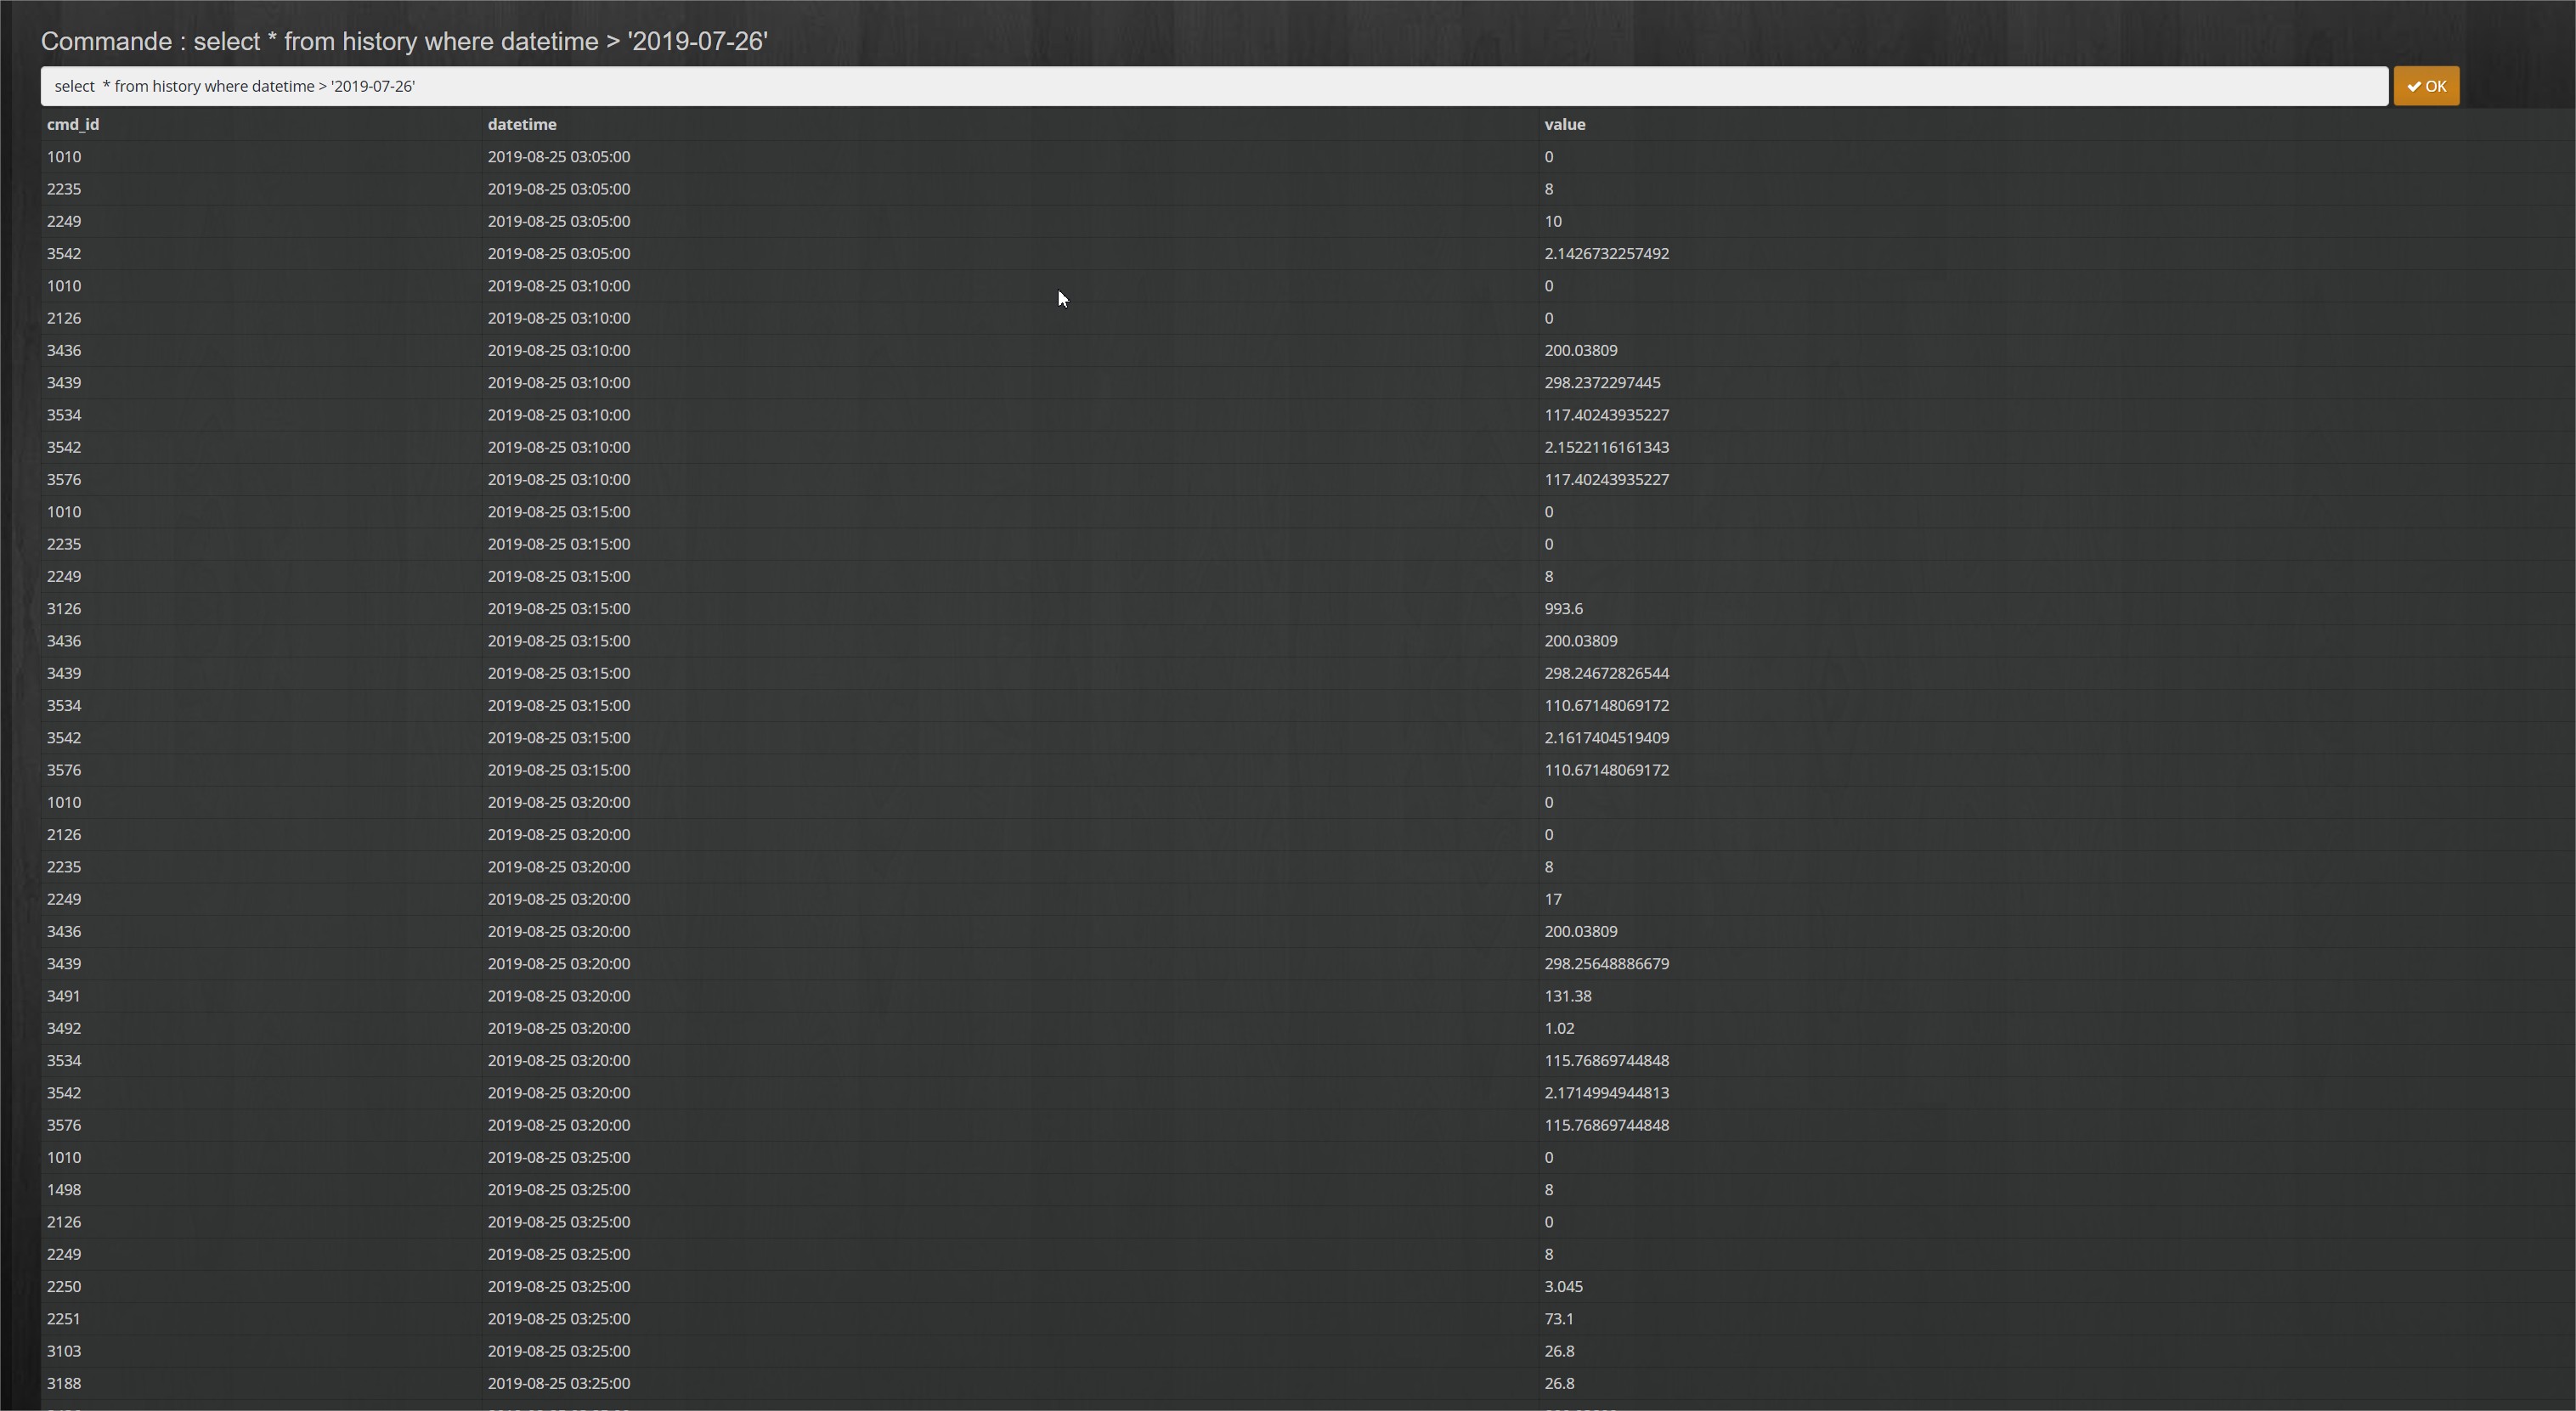2576x1411 pixels.
Task: Click value 10 in the 03:05:00 row
Action: (x=1552, y=222)
